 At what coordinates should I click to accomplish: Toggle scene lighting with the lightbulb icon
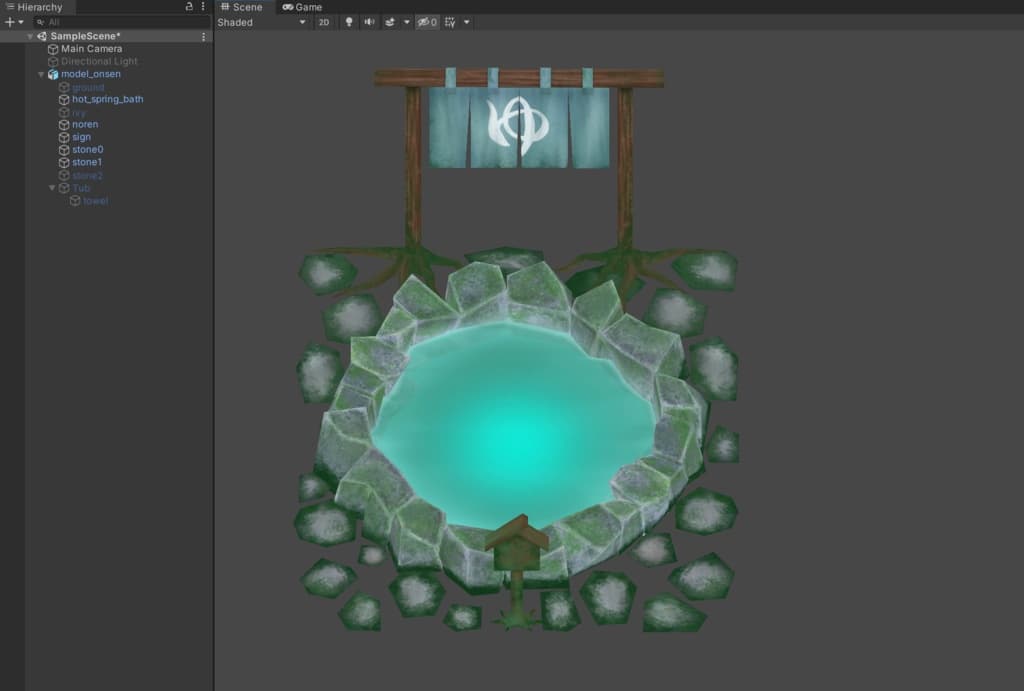tap(349, 22)
